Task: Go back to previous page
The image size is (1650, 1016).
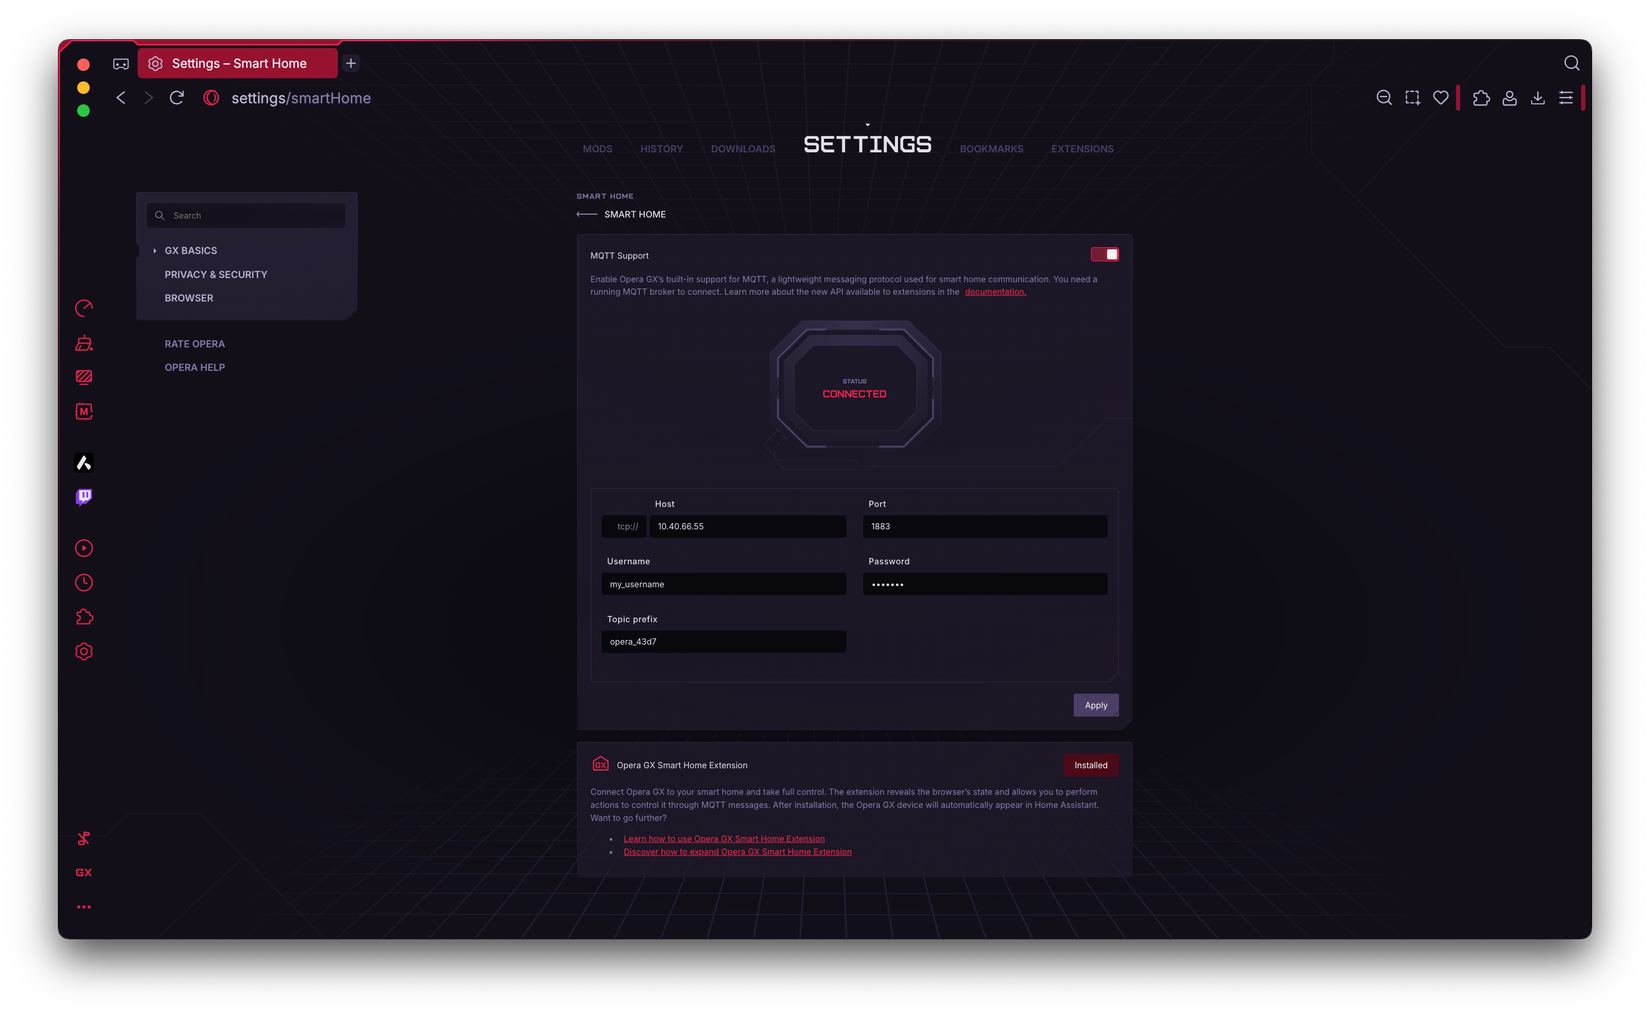Action: (121, 98)
